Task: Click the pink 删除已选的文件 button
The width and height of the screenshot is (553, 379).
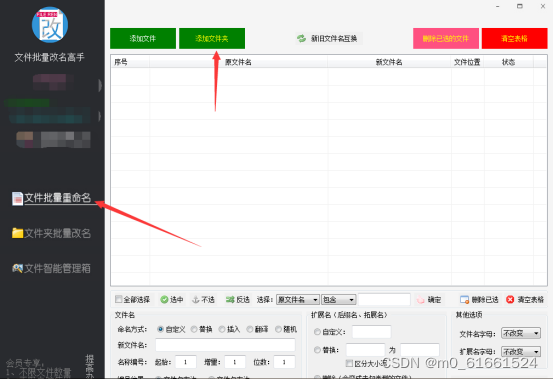Action: click(x=446, y=38)
